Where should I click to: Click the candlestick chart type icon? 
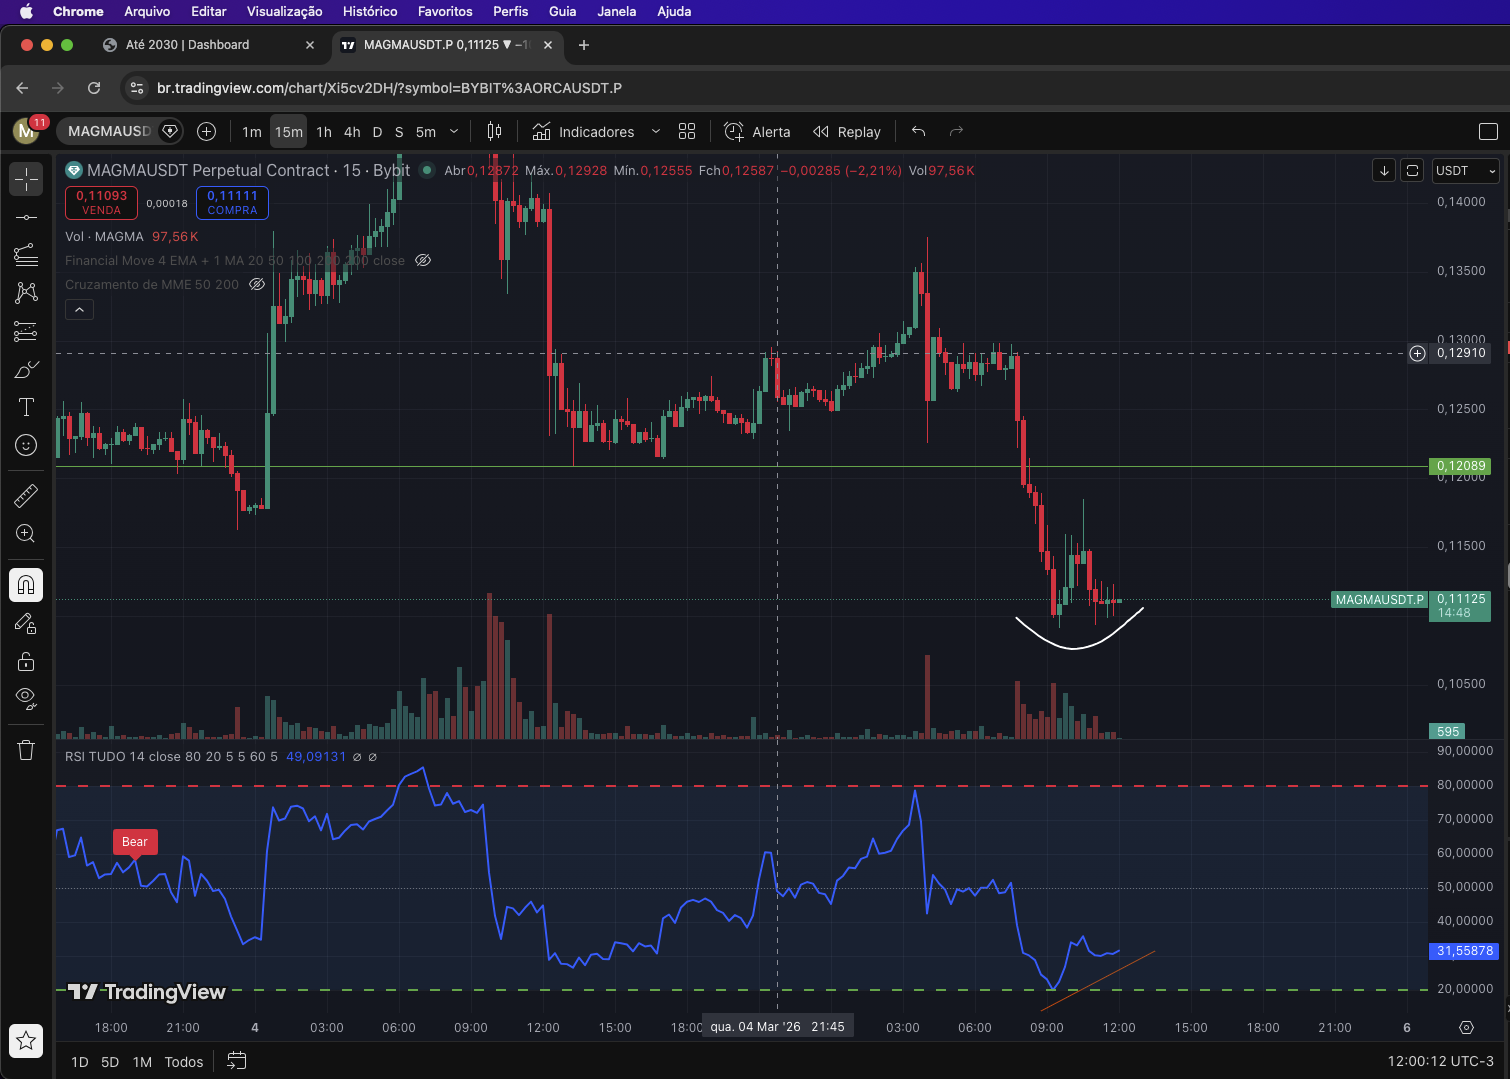point(494,132)
